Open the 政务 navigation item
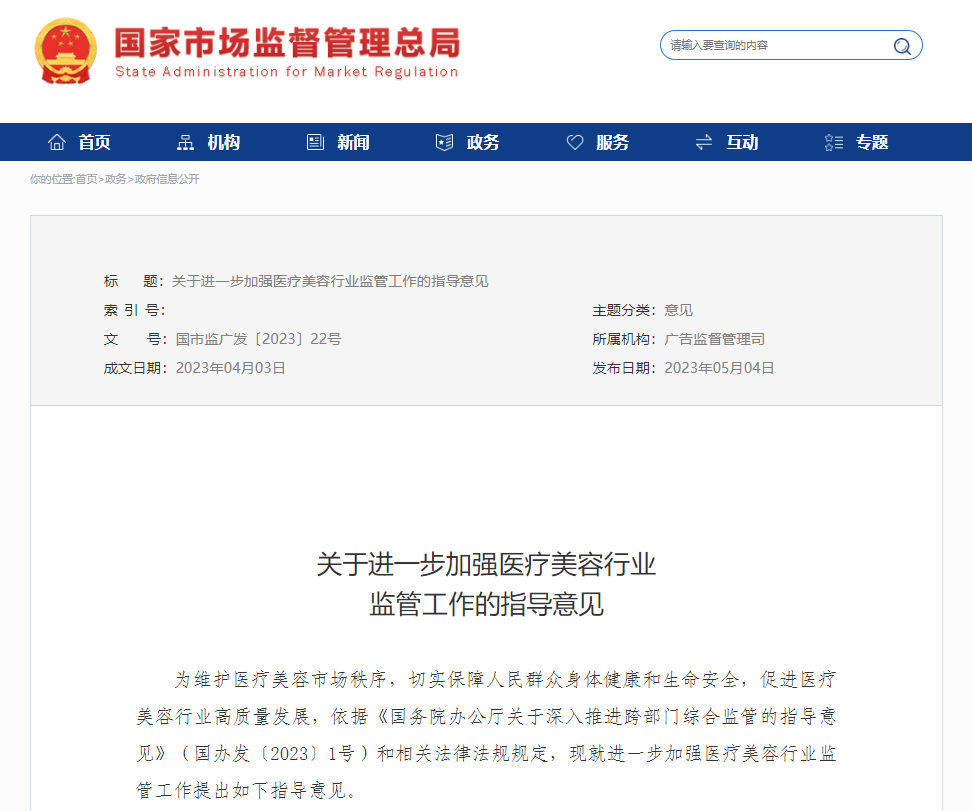 [x=483, y=143]
